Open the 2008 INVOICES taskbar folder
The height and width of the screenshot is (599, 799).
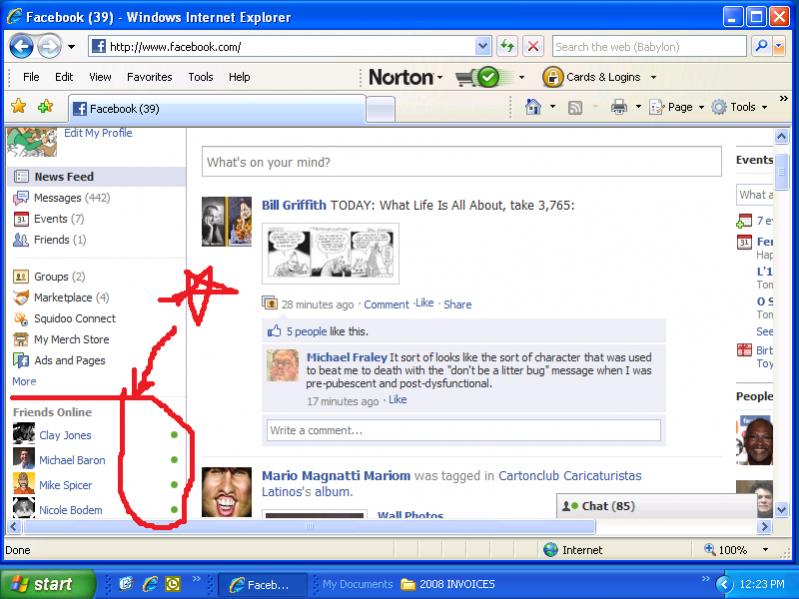tap(448, 584)
